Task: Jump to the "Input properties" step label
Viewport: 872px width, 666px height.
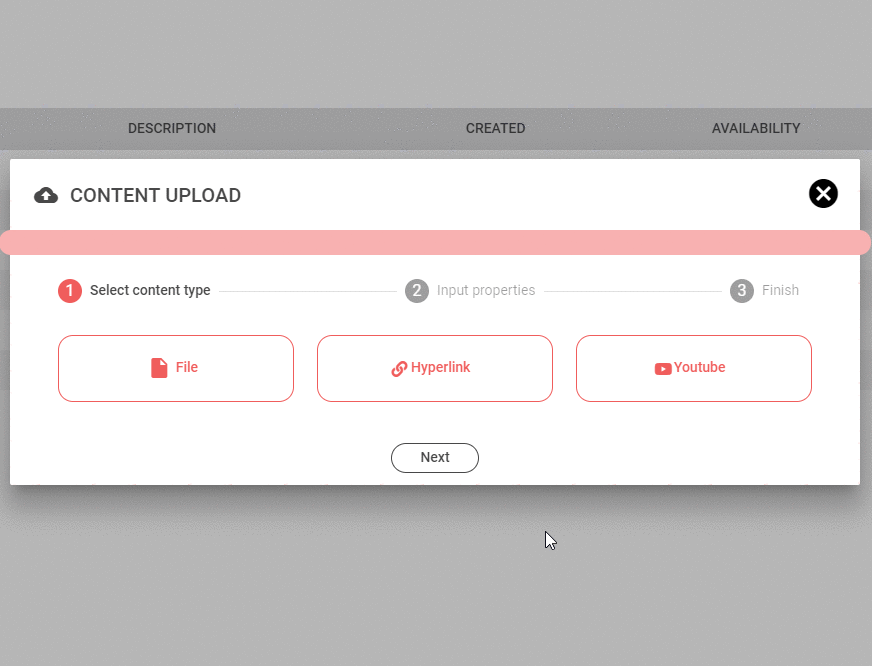Action: pos(486,291)
